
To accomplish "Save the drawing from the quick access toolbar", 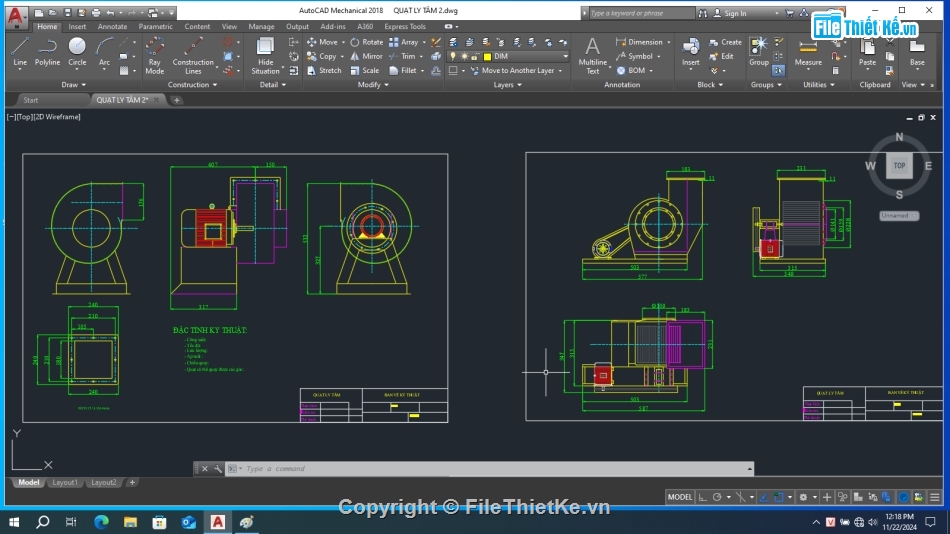I will (x=67, y=13).
